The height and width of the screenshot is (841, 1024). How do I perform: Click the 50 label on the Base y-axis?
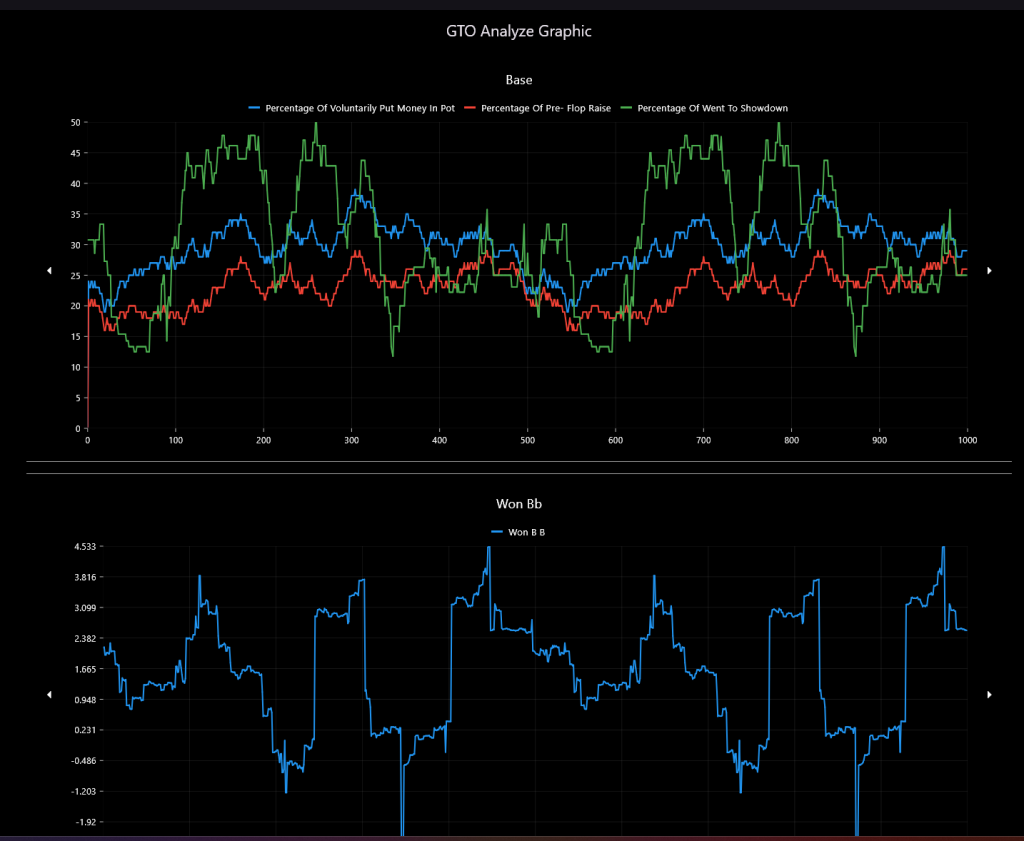[x=75, y=122]
